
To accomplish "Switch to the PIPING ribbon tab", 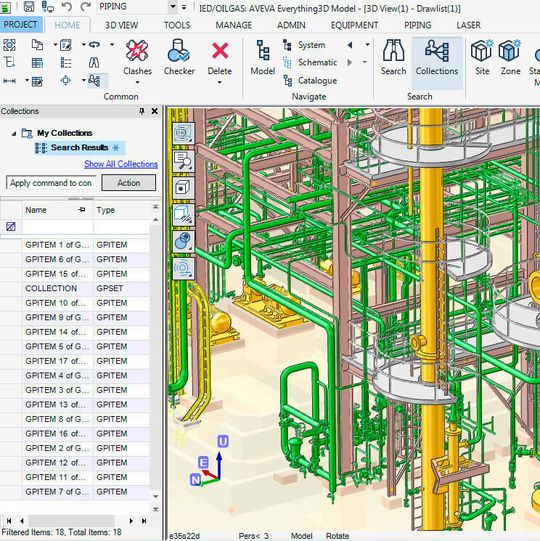I will 418,25.
